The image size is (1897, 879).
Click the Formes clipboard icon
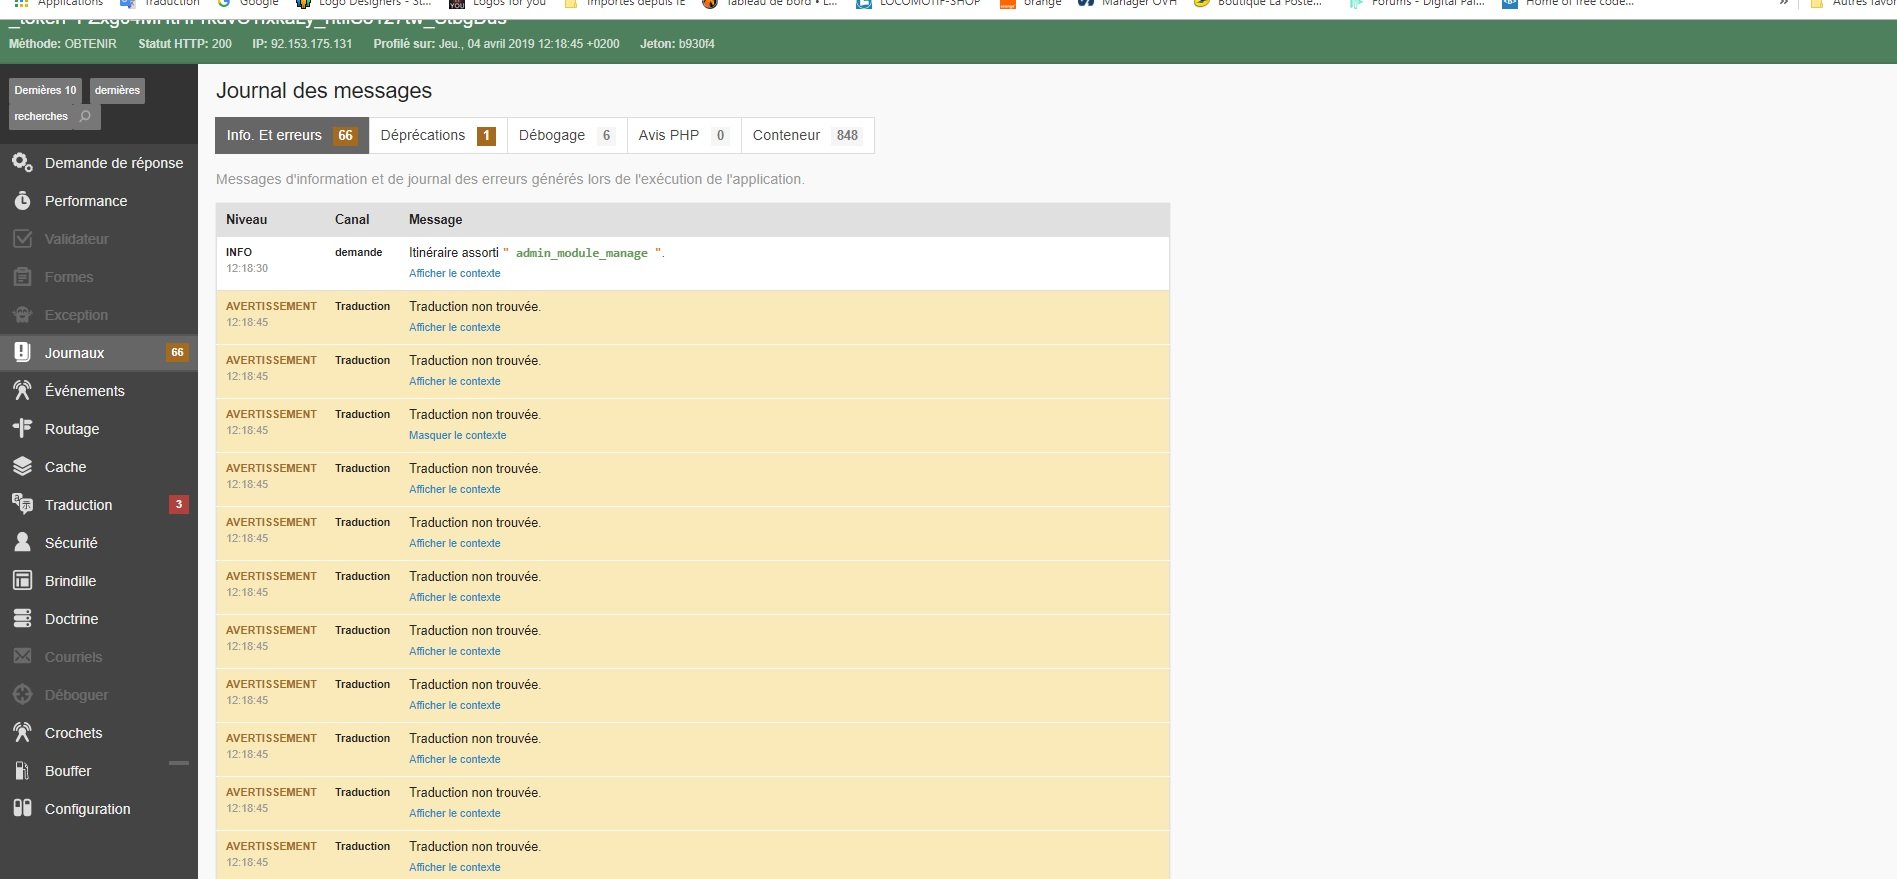coord(22,276)
